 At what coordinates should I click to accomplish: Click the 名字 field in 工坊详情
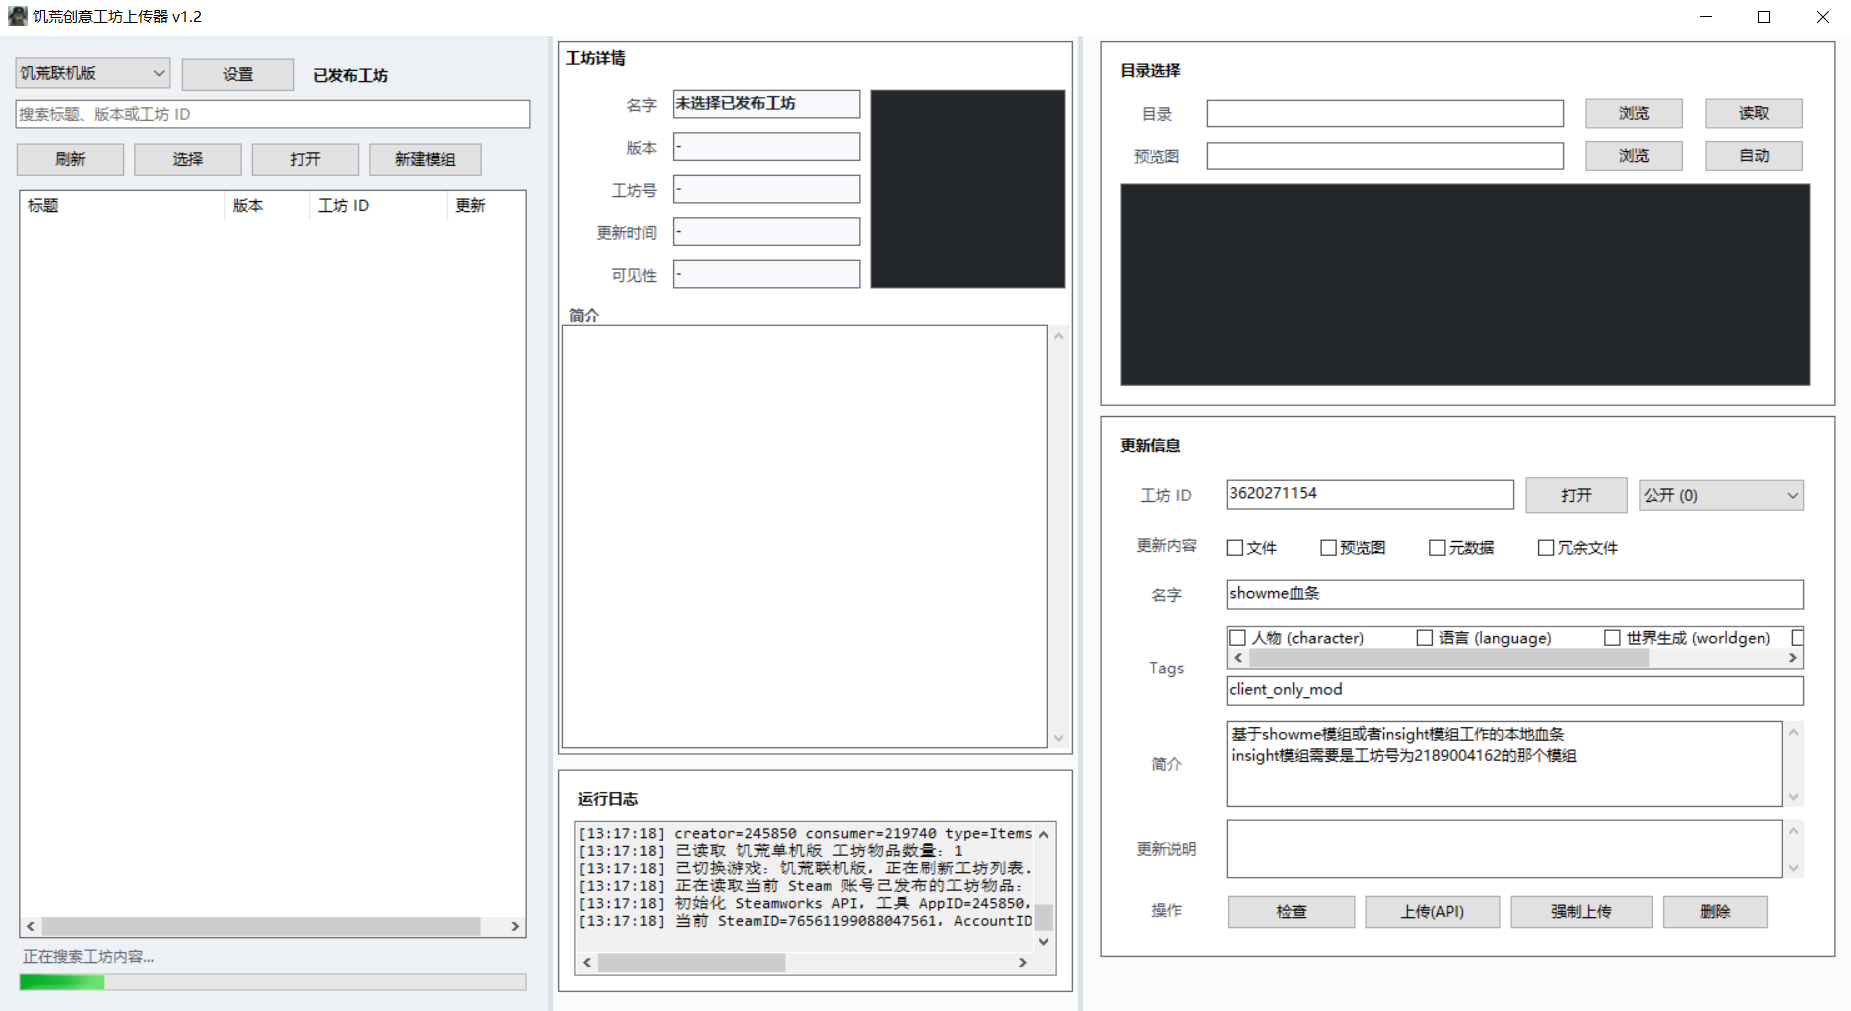point(766,104)
